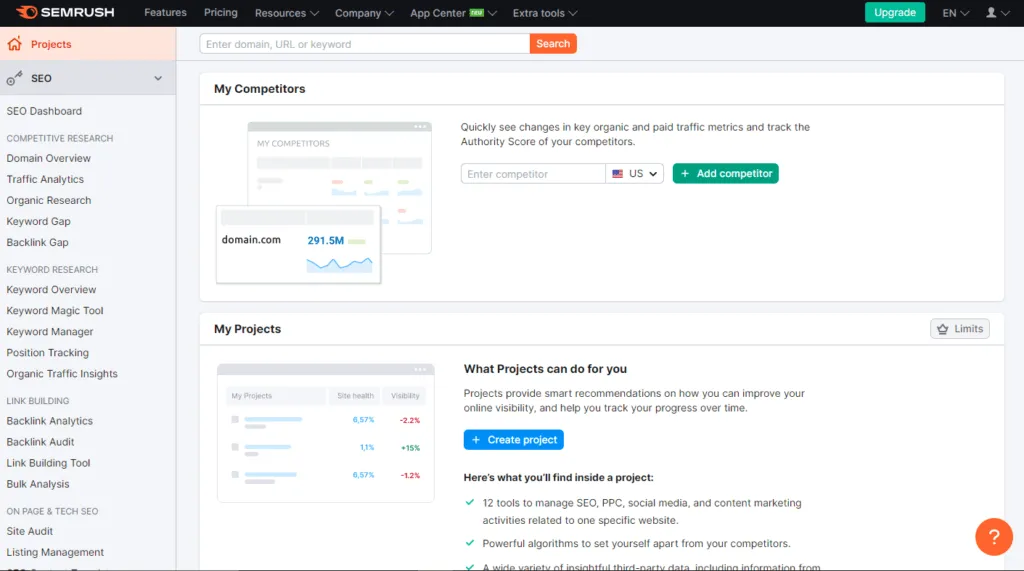Click the LINK BUILDING section heading

(38, 401)
